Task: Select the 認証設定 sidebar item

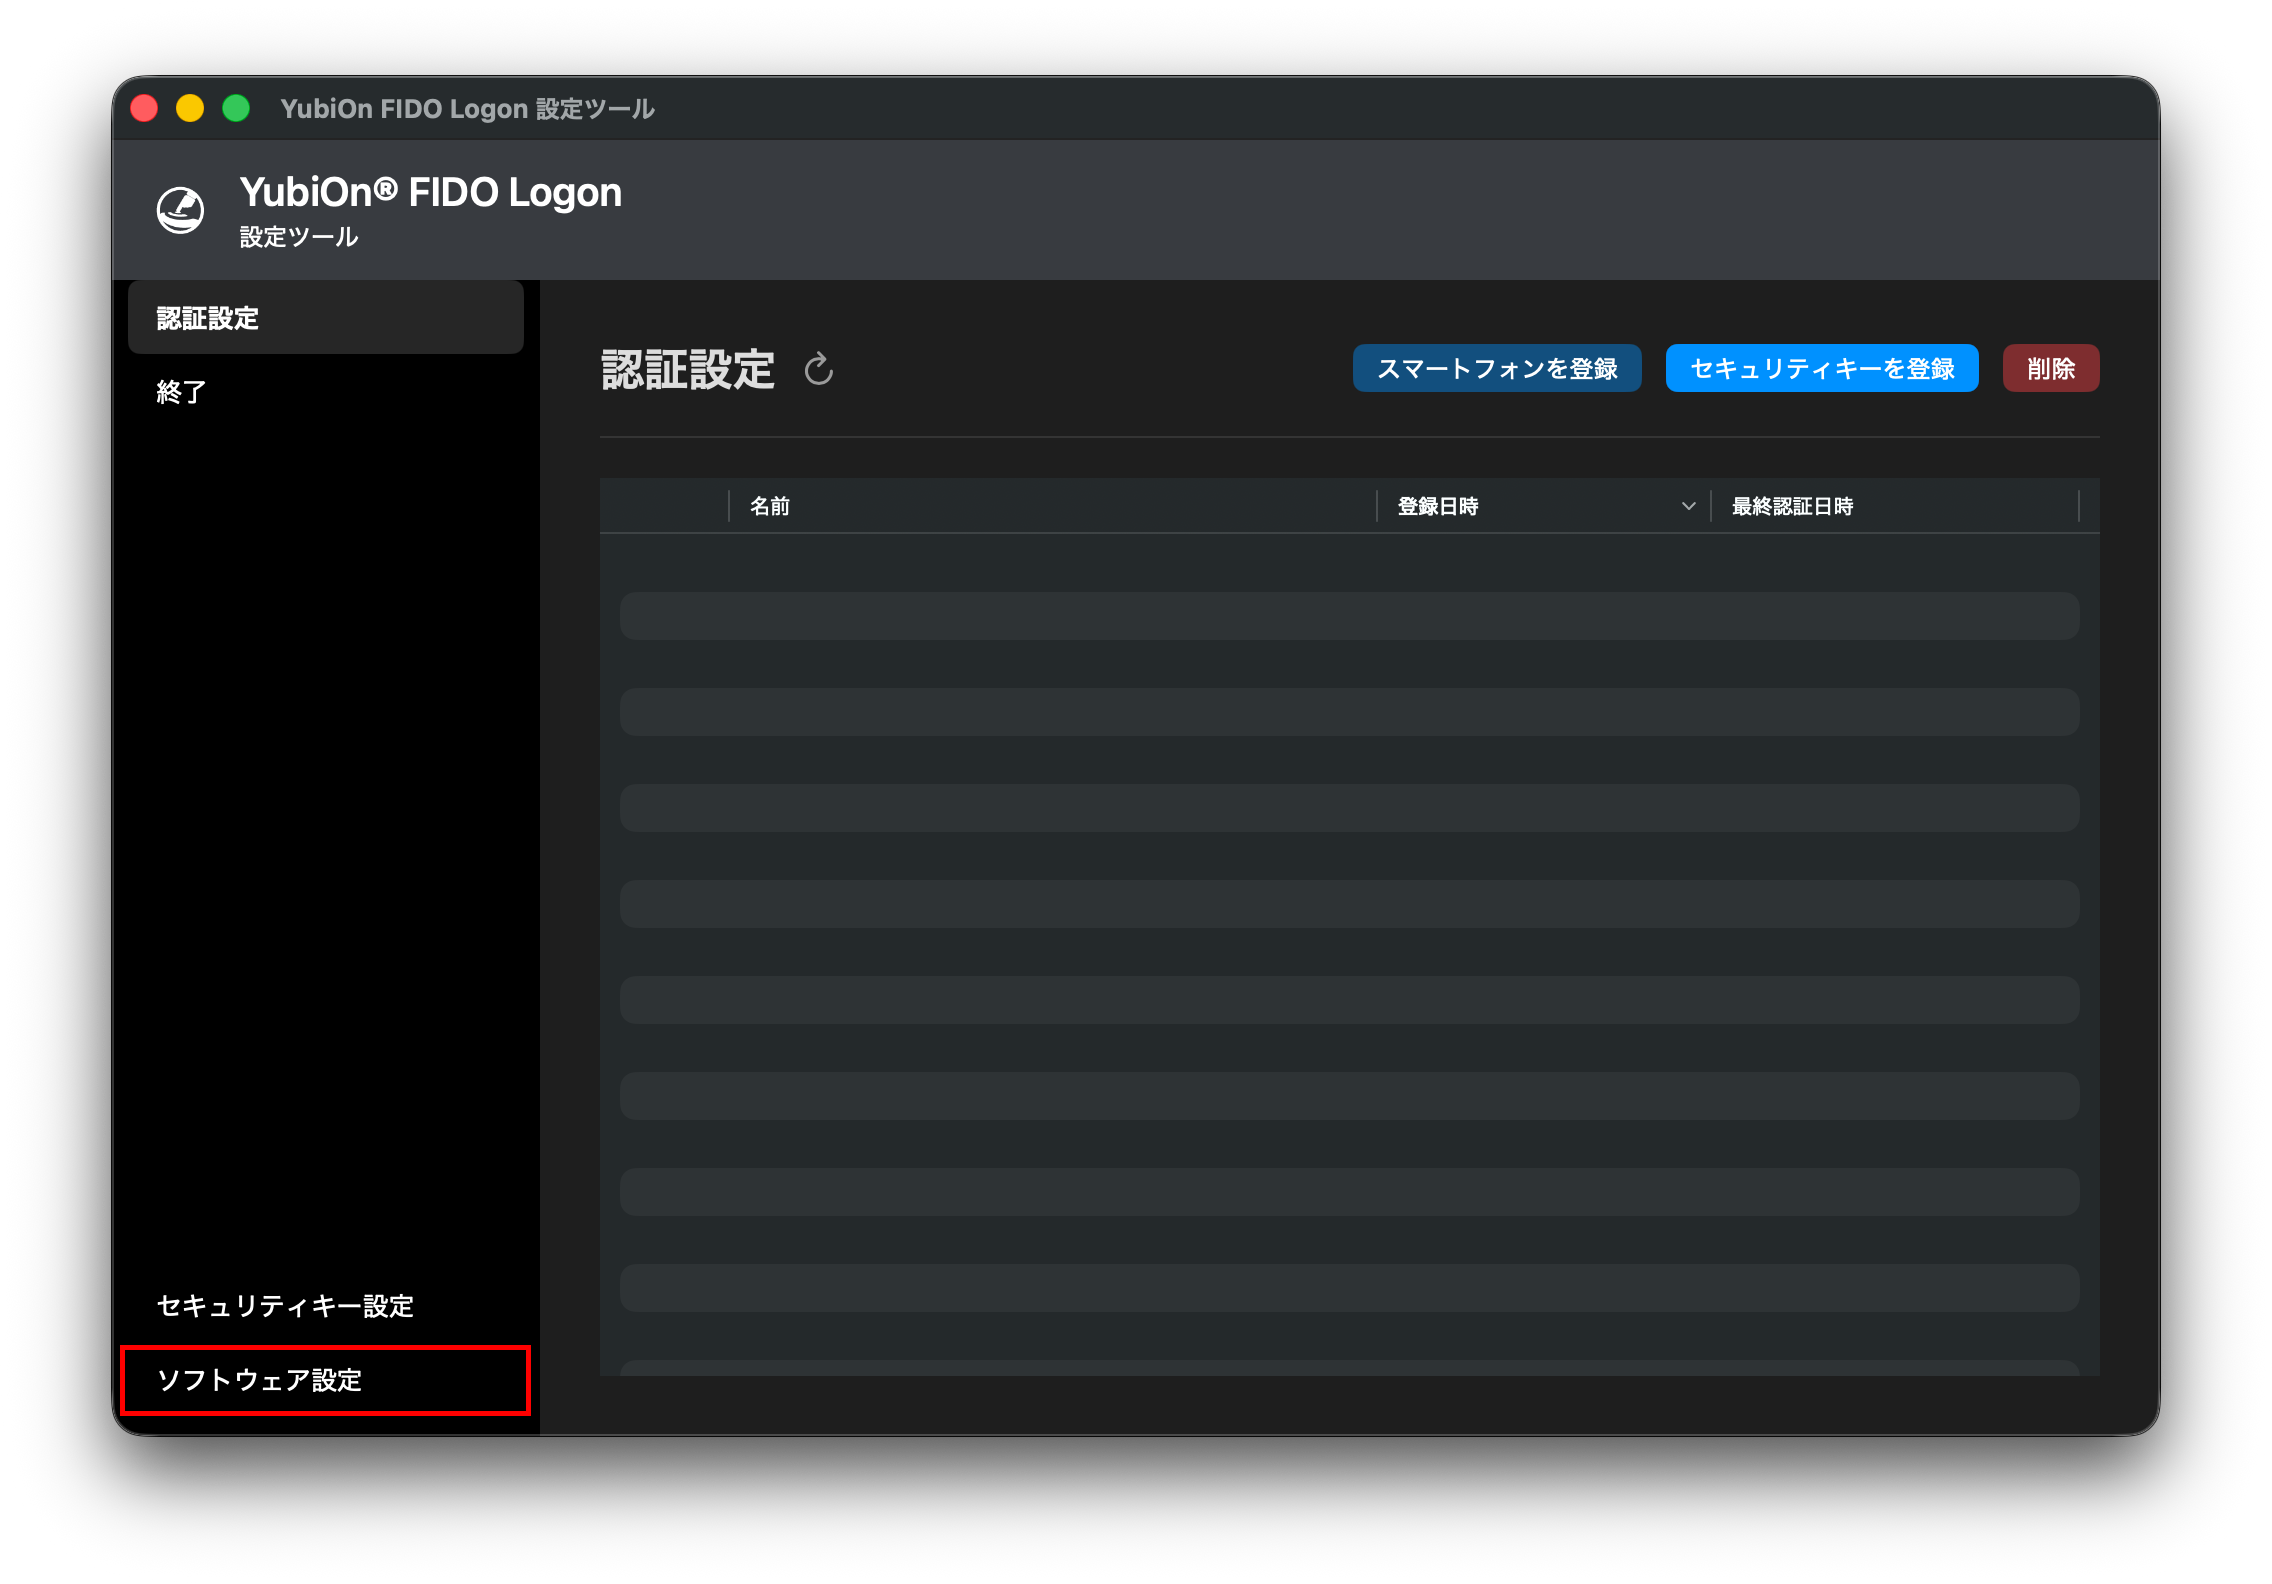Action: pyautogui.click(x=326, y=318)
